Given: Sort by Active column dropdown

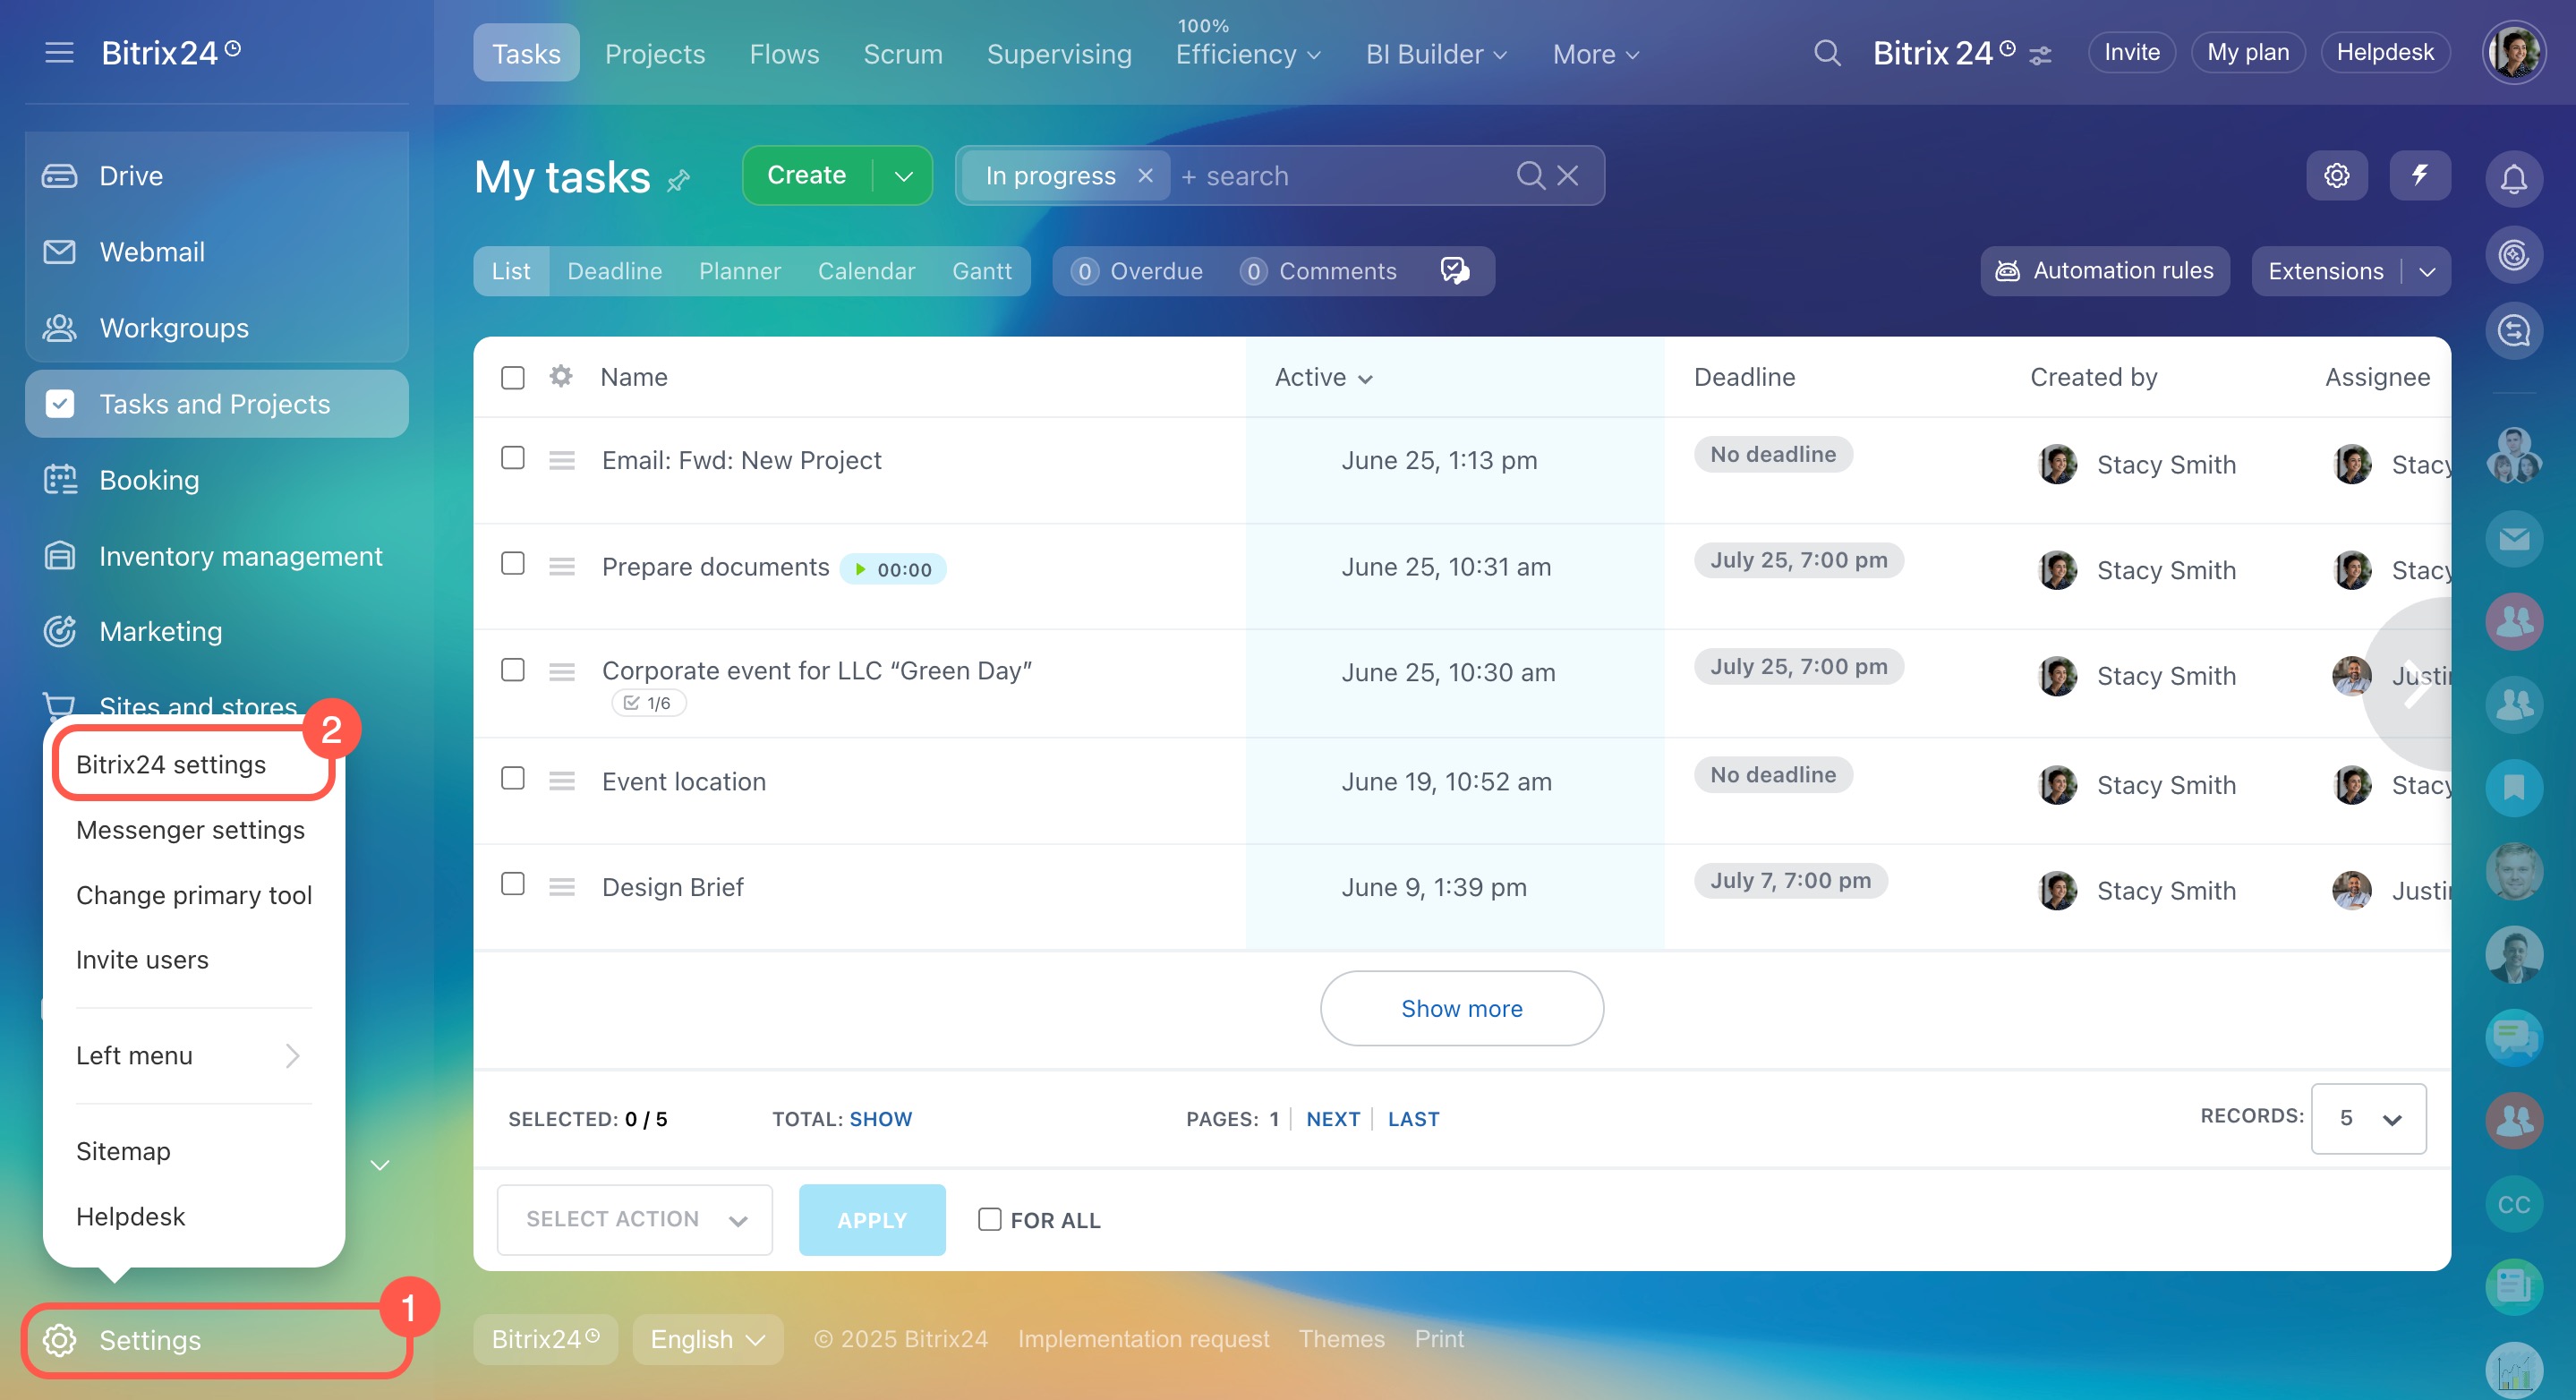Looking at the screenshot, I should pyautogui.click(x=1323, y=378).
